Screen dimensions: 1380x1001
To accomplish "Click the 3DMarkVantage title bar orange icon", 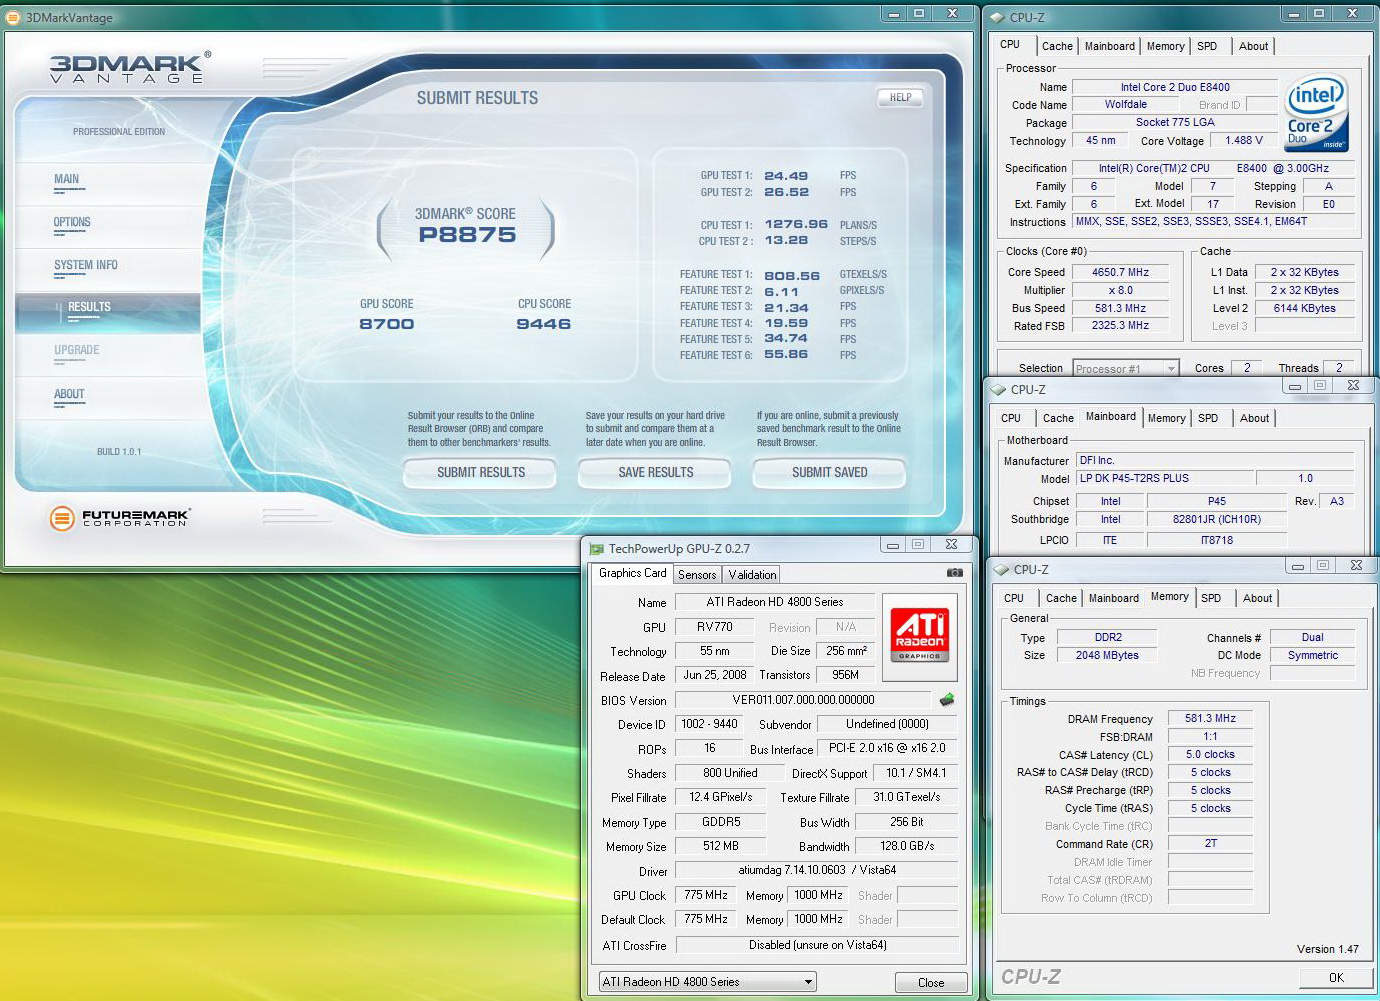I will (x=13, y=17).
